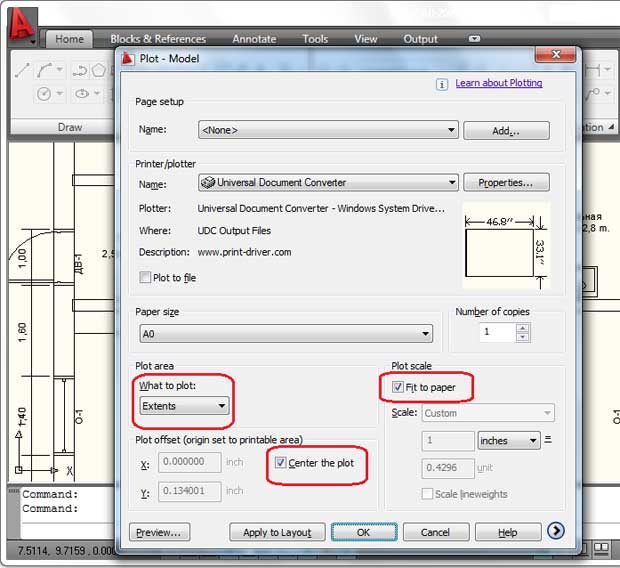Click the Draw panel title bar
The image size is (620, 568).
tap(62, 127)
